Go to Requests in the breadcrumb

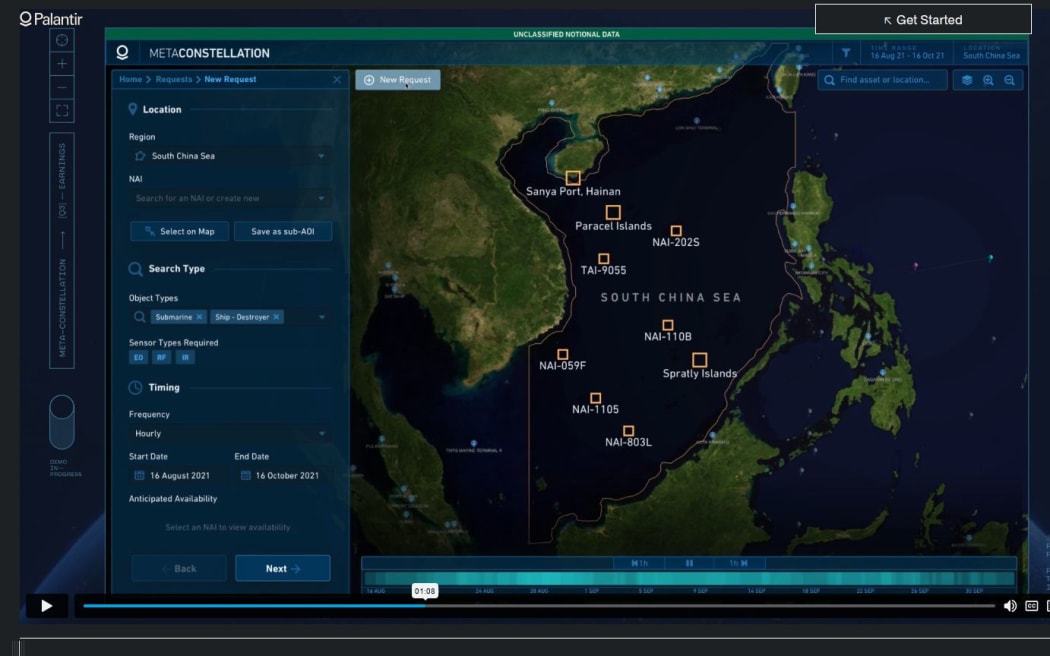pos(173,79)
